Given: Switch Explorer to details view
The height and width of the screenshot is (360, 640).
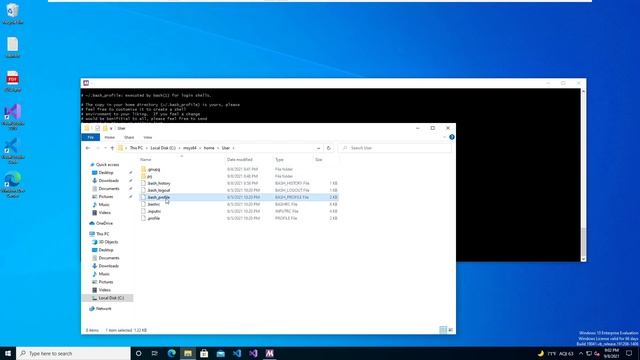Looking at the screenshot, I should (x=443, y=330).
